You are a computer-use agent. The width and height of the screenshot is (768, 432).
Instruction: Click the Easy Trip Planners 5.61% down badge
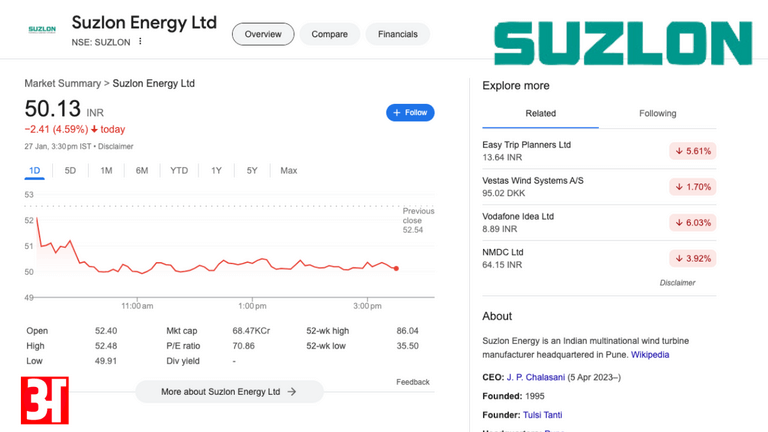click(692, 151)
